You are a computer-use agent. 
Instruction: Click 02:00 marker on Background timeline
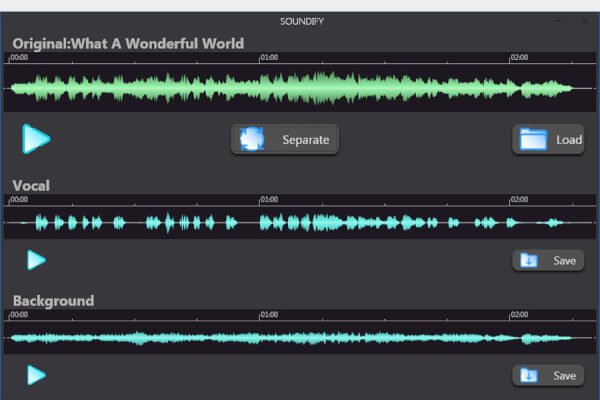519,315
